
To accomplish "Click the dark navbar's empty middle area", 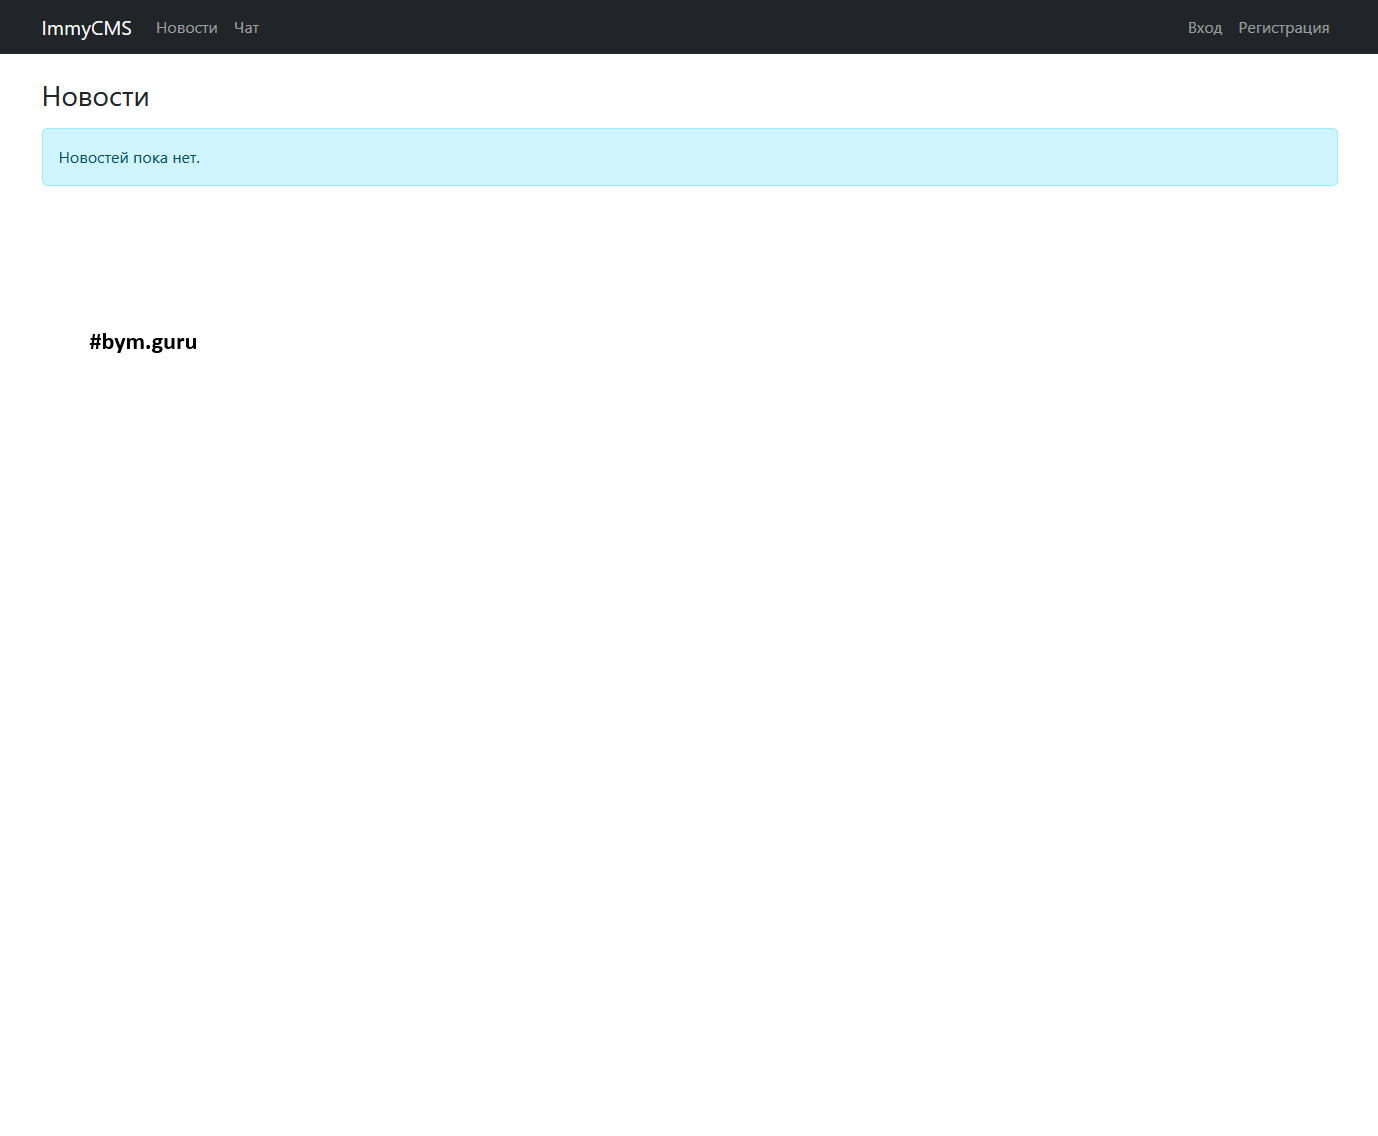I will tap(700, 27).
